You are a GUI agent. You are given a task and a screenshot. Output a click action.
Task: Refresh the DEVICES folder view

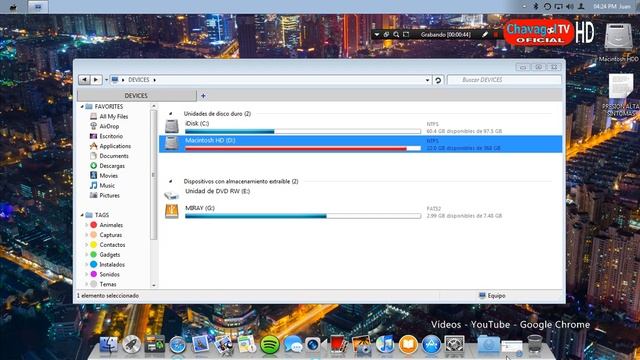[x=438, y=80]
